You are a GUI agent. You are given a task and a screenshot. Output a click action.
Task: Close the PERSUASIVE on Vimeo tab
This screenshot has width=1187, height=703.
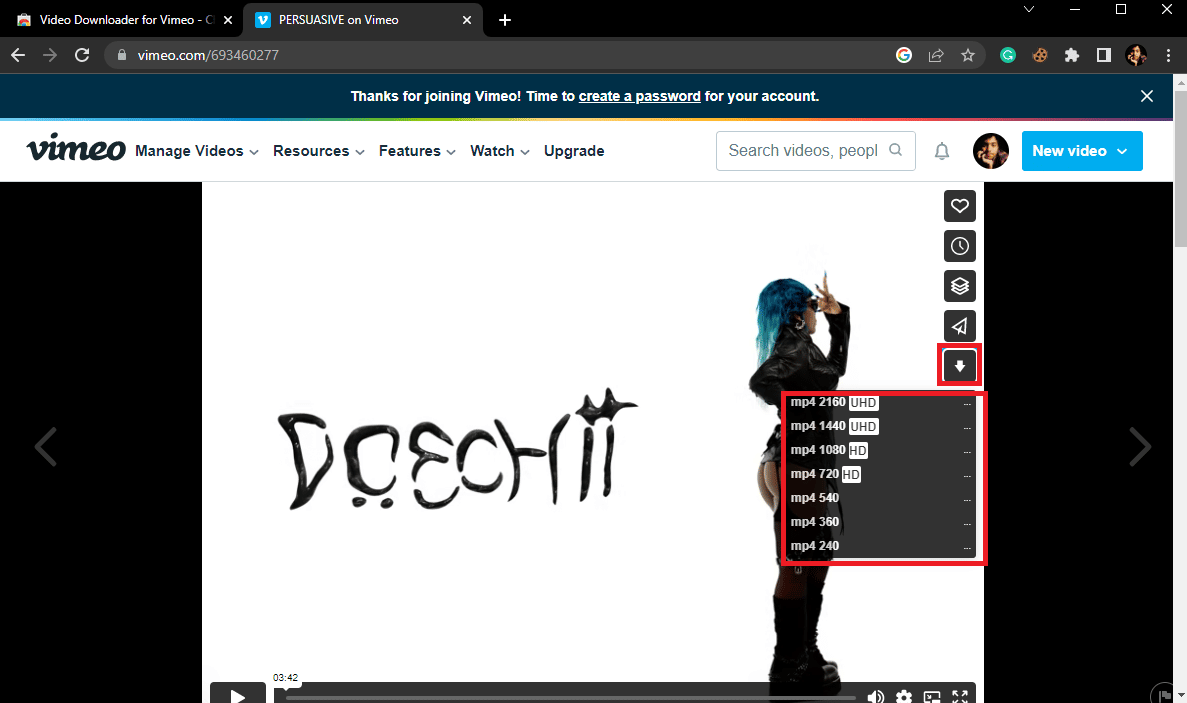click(x=467, y=20)
